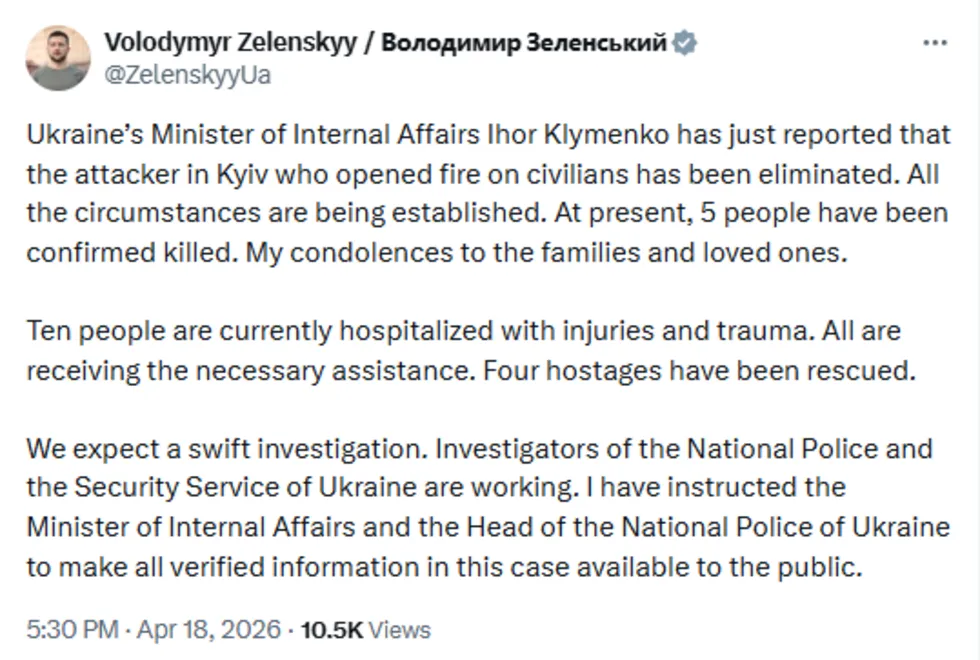Click the phrase attacker in Kyiv
The width and height of the screenshot is (980, 660).
click(x=172, y=174)
